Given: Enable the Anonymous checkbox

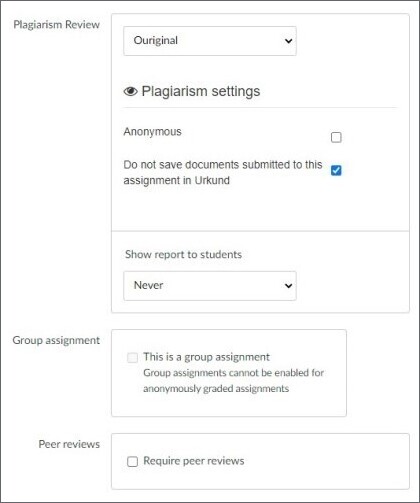Looking at the screenshot, I should [x=336, y=137].
